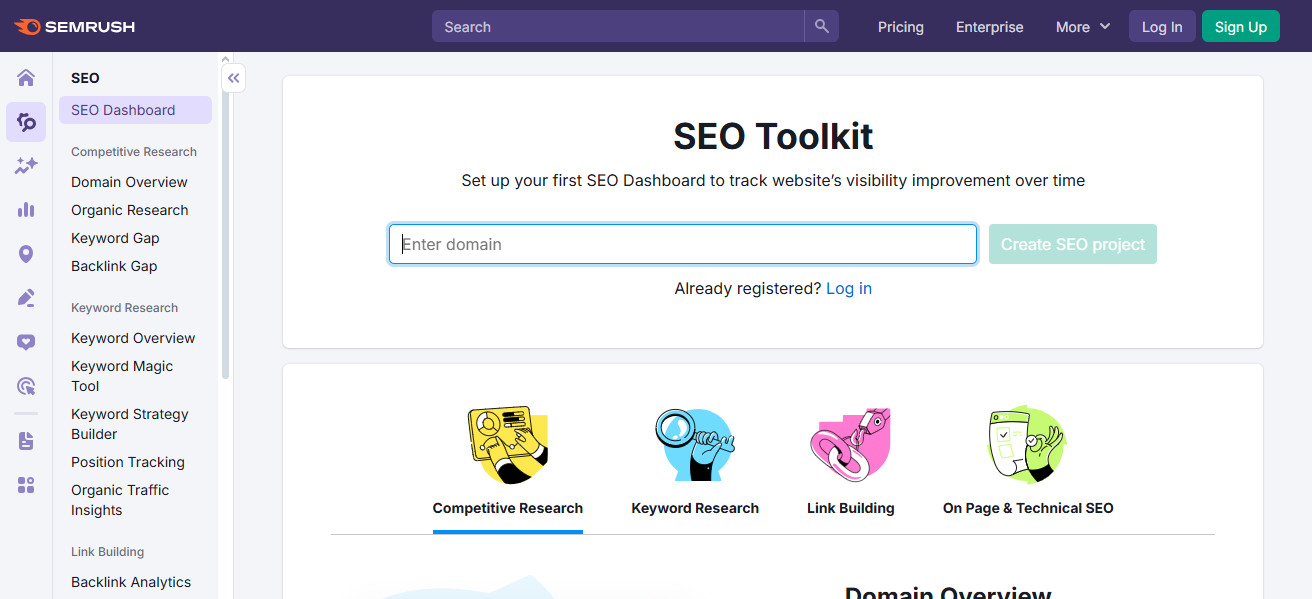Image resolution: width=1312 pixels, height=599 pixels.
Task: Open the bar chart Traffic icon
Action: click(x=26, y=210)
